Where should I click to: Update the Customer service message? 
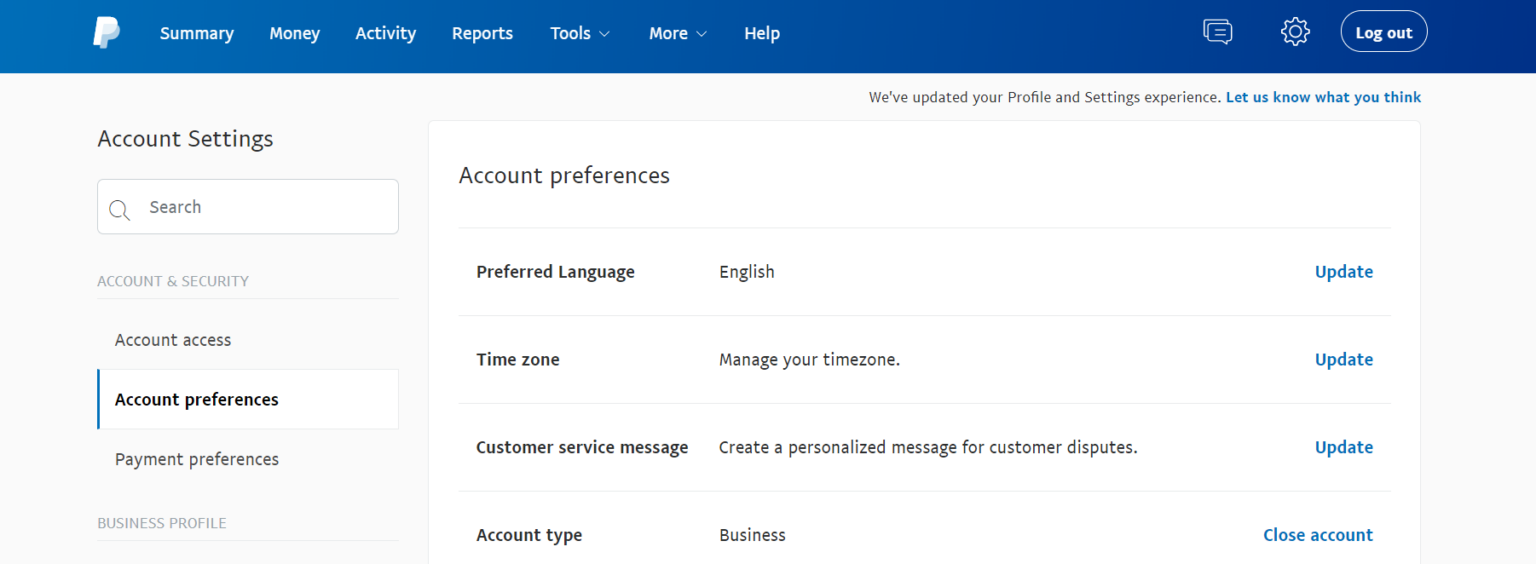1343,447
